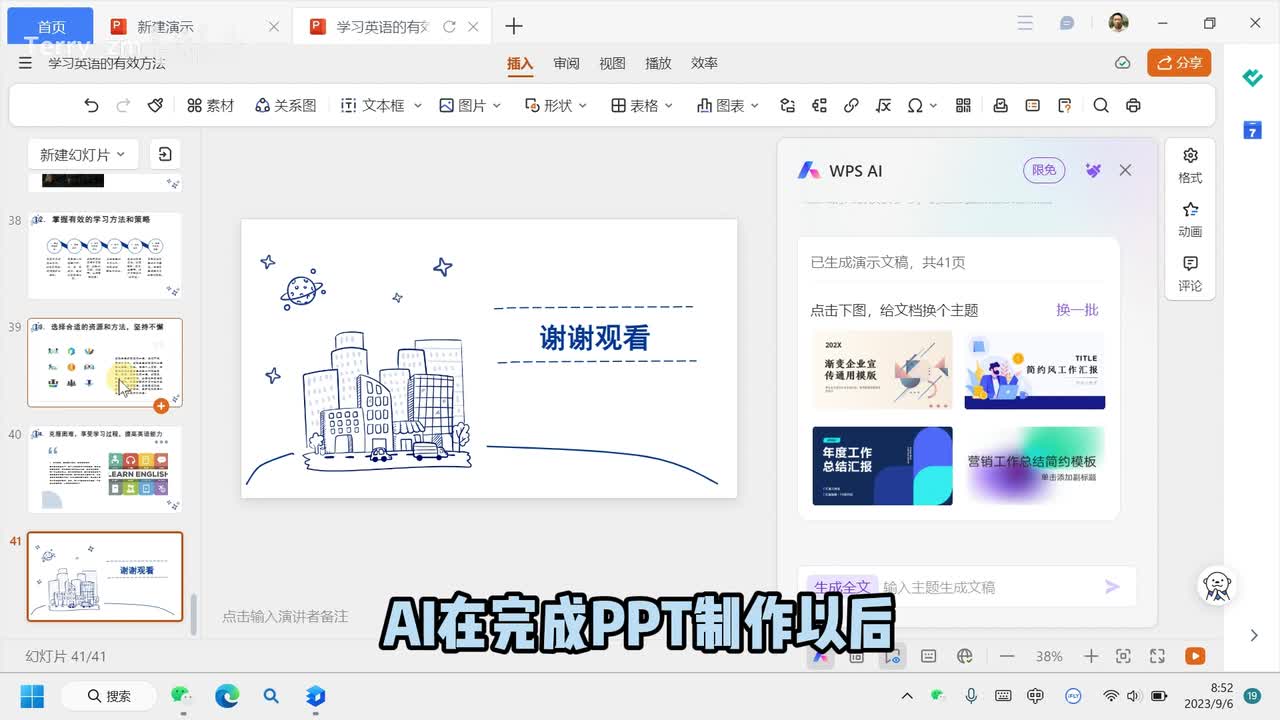Open the 动画 animation side panel
1280x720 pixels.
(x=1190, y=219)
